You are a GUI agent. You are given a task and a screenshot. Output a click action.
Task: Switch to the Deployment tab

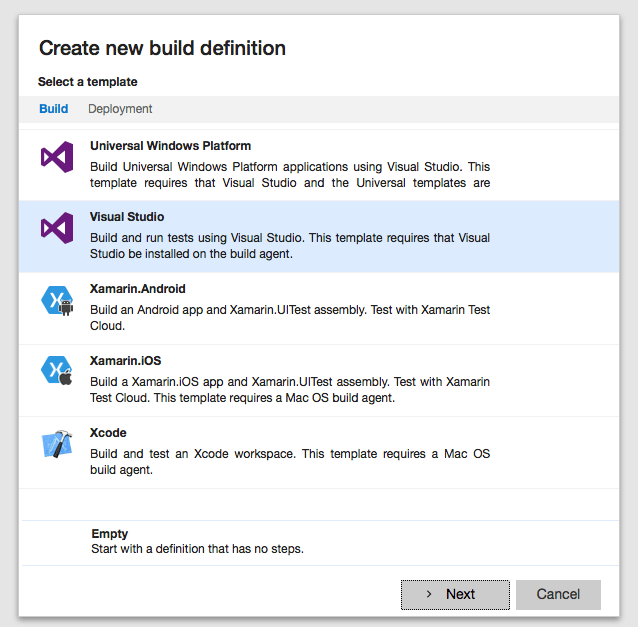(120, 109)
